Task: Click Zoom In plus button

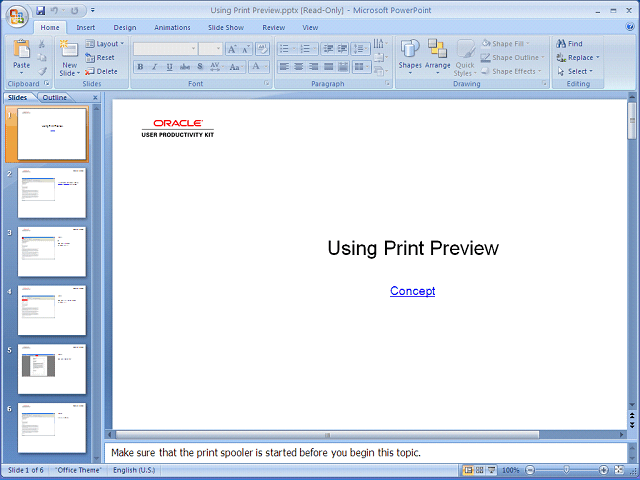Action: pos(603,470)
